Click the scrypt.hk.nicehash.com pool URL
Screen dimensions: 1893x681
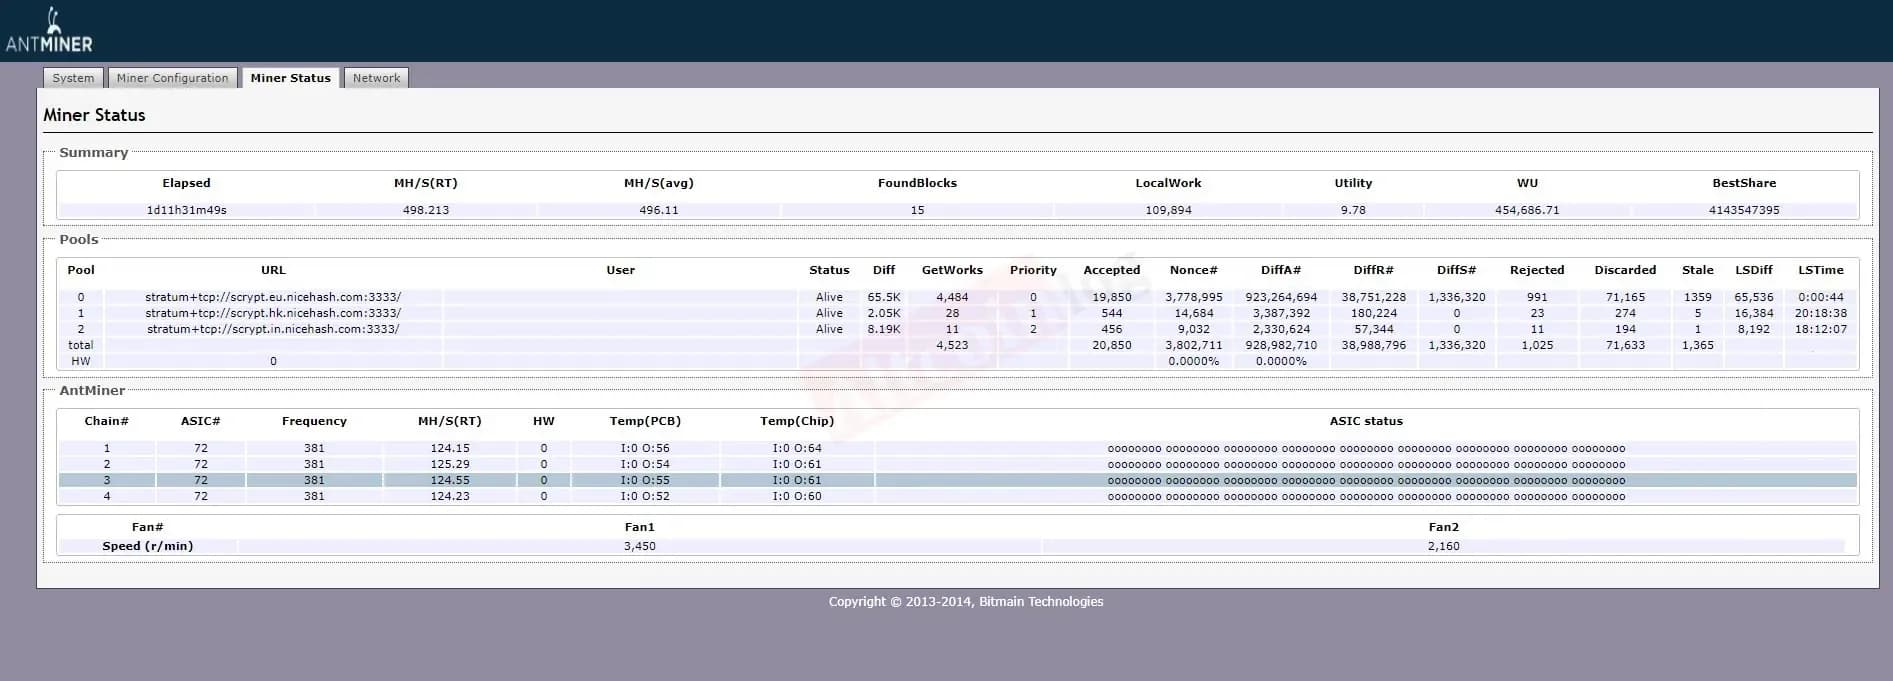pos(273,313)
